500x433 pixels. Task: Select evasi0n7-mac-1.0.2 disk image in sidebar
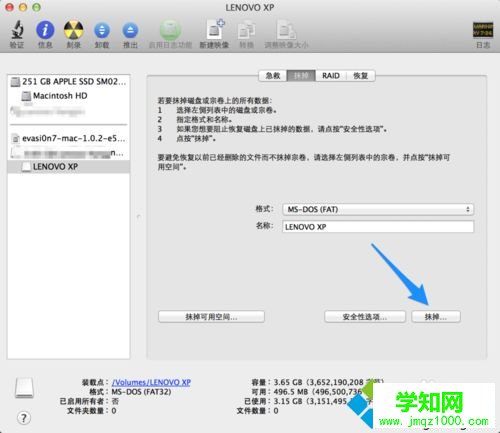click(x=68, y=138)
